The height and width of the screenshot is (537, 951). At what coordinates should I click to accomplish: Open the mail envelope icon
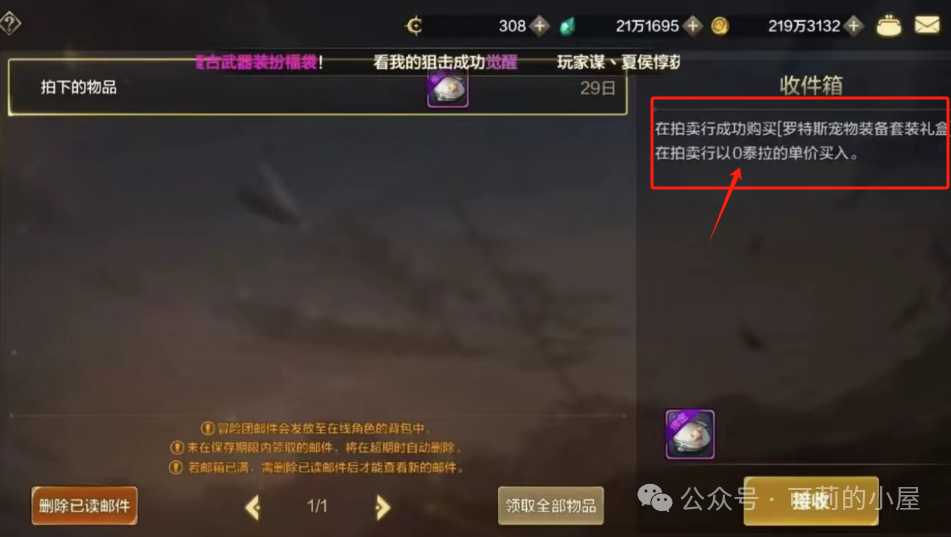click(927, 25)
